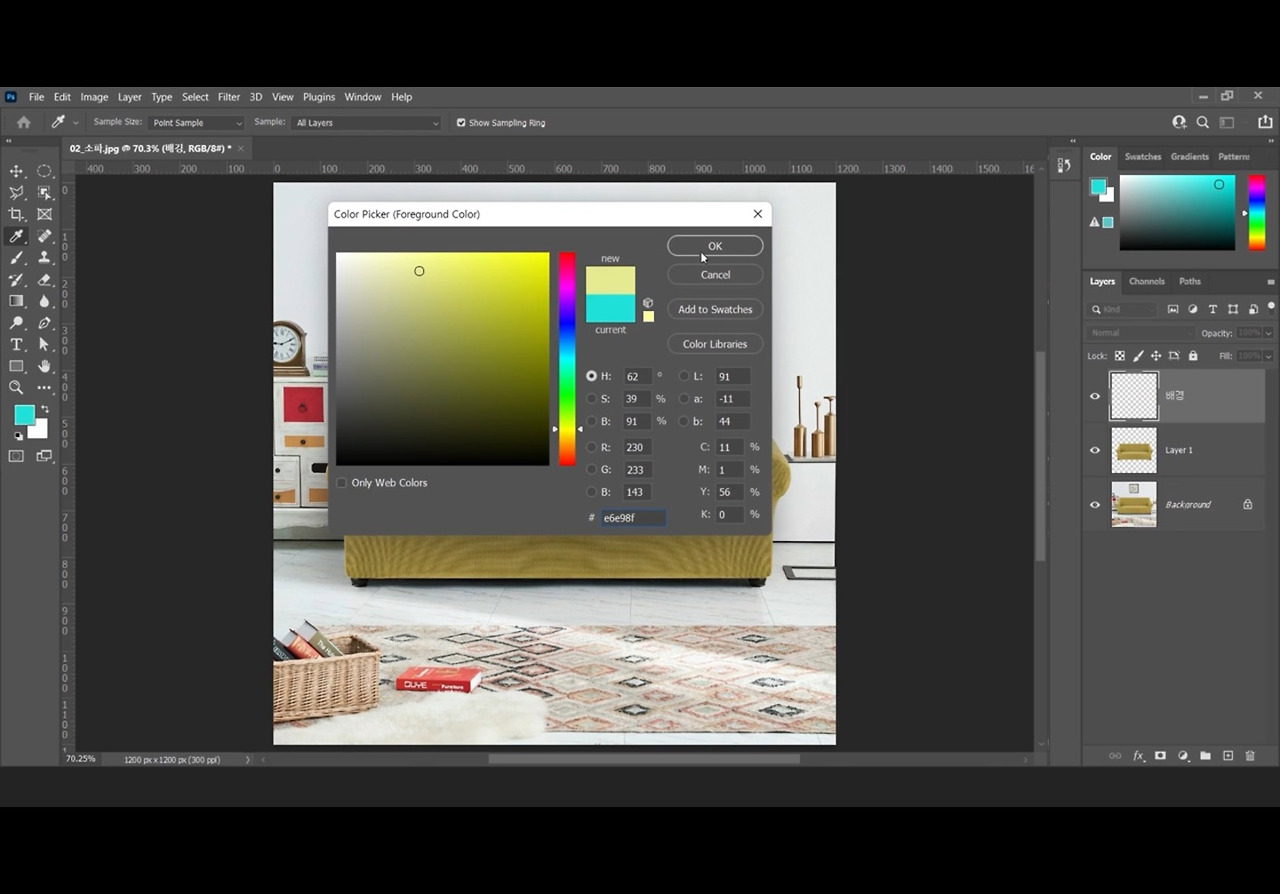Select the S (saturation) radio button
The width and height of the screenshot is (1280, 894).
(591, 399)
